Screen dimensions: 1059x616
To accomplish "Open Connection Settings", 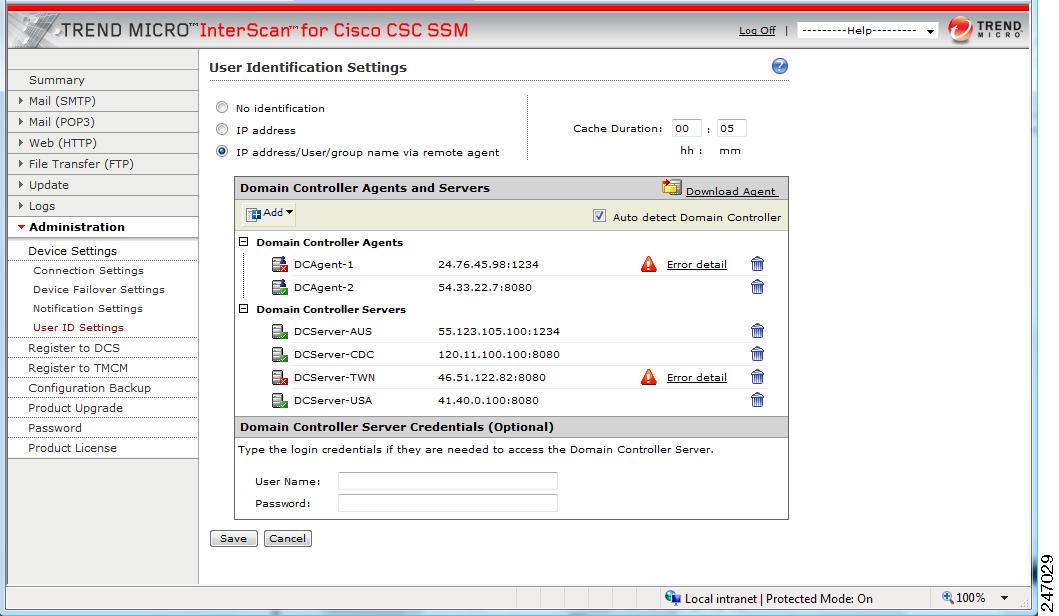I will point(88,270).
